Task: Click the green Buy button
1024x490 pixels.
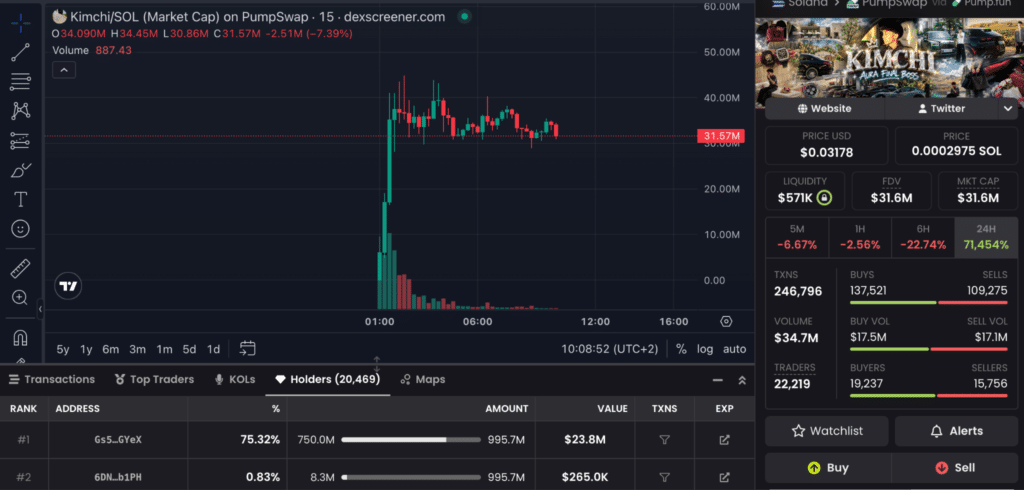Action: (x=827, y=468)
